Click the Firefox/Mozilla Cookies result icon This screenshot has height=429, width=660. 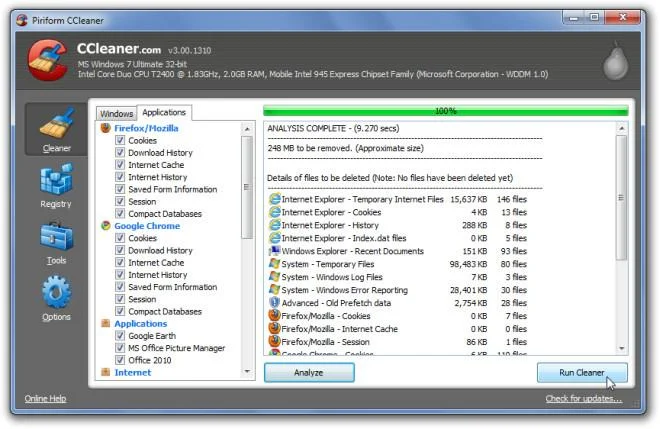(274, 315)
